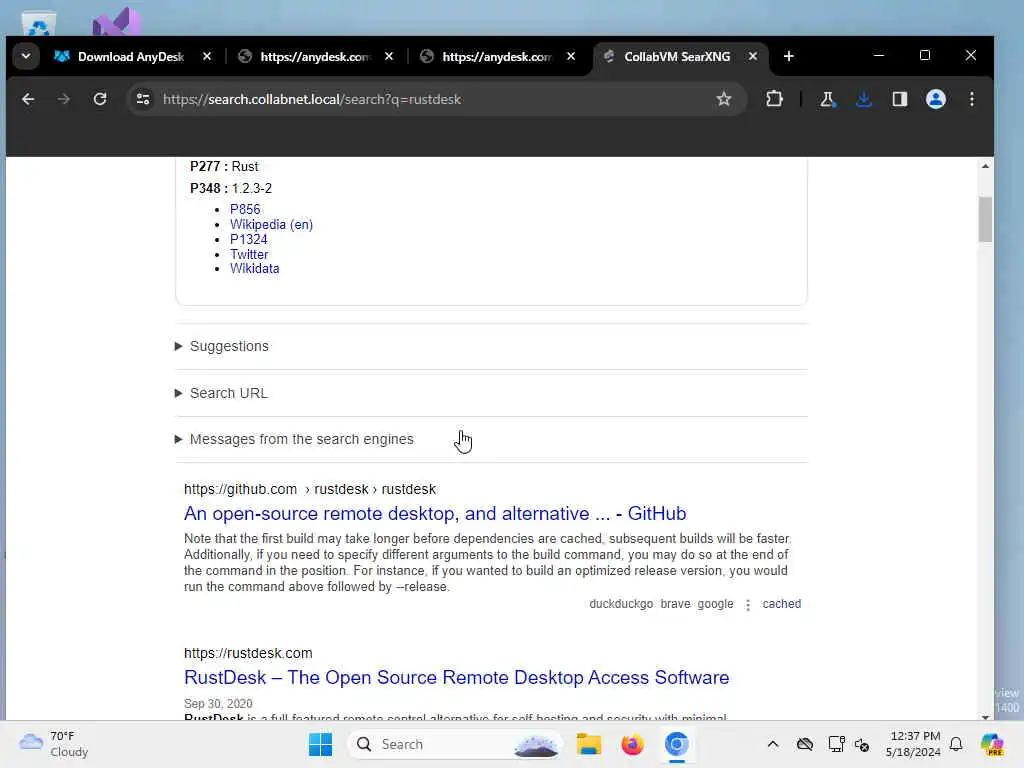Open RustDesk Open Source Remote Desktop result

456,677
